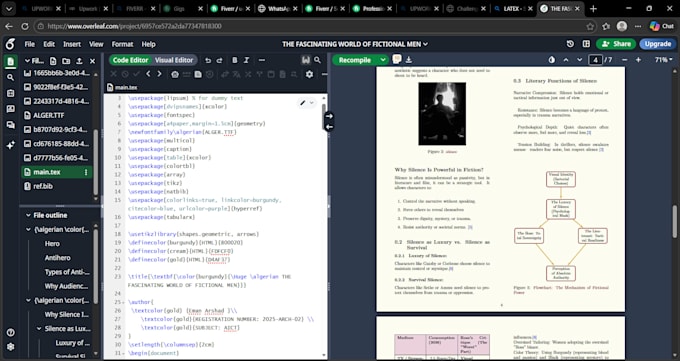Open the review panel icon in rail

(x=10, y=109)
